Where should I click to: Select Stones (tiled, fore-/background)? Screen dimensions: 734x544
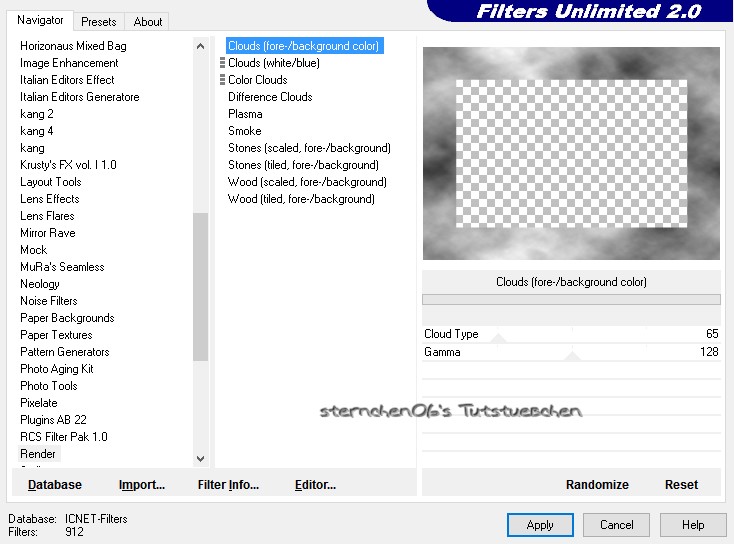pos(303,165)
